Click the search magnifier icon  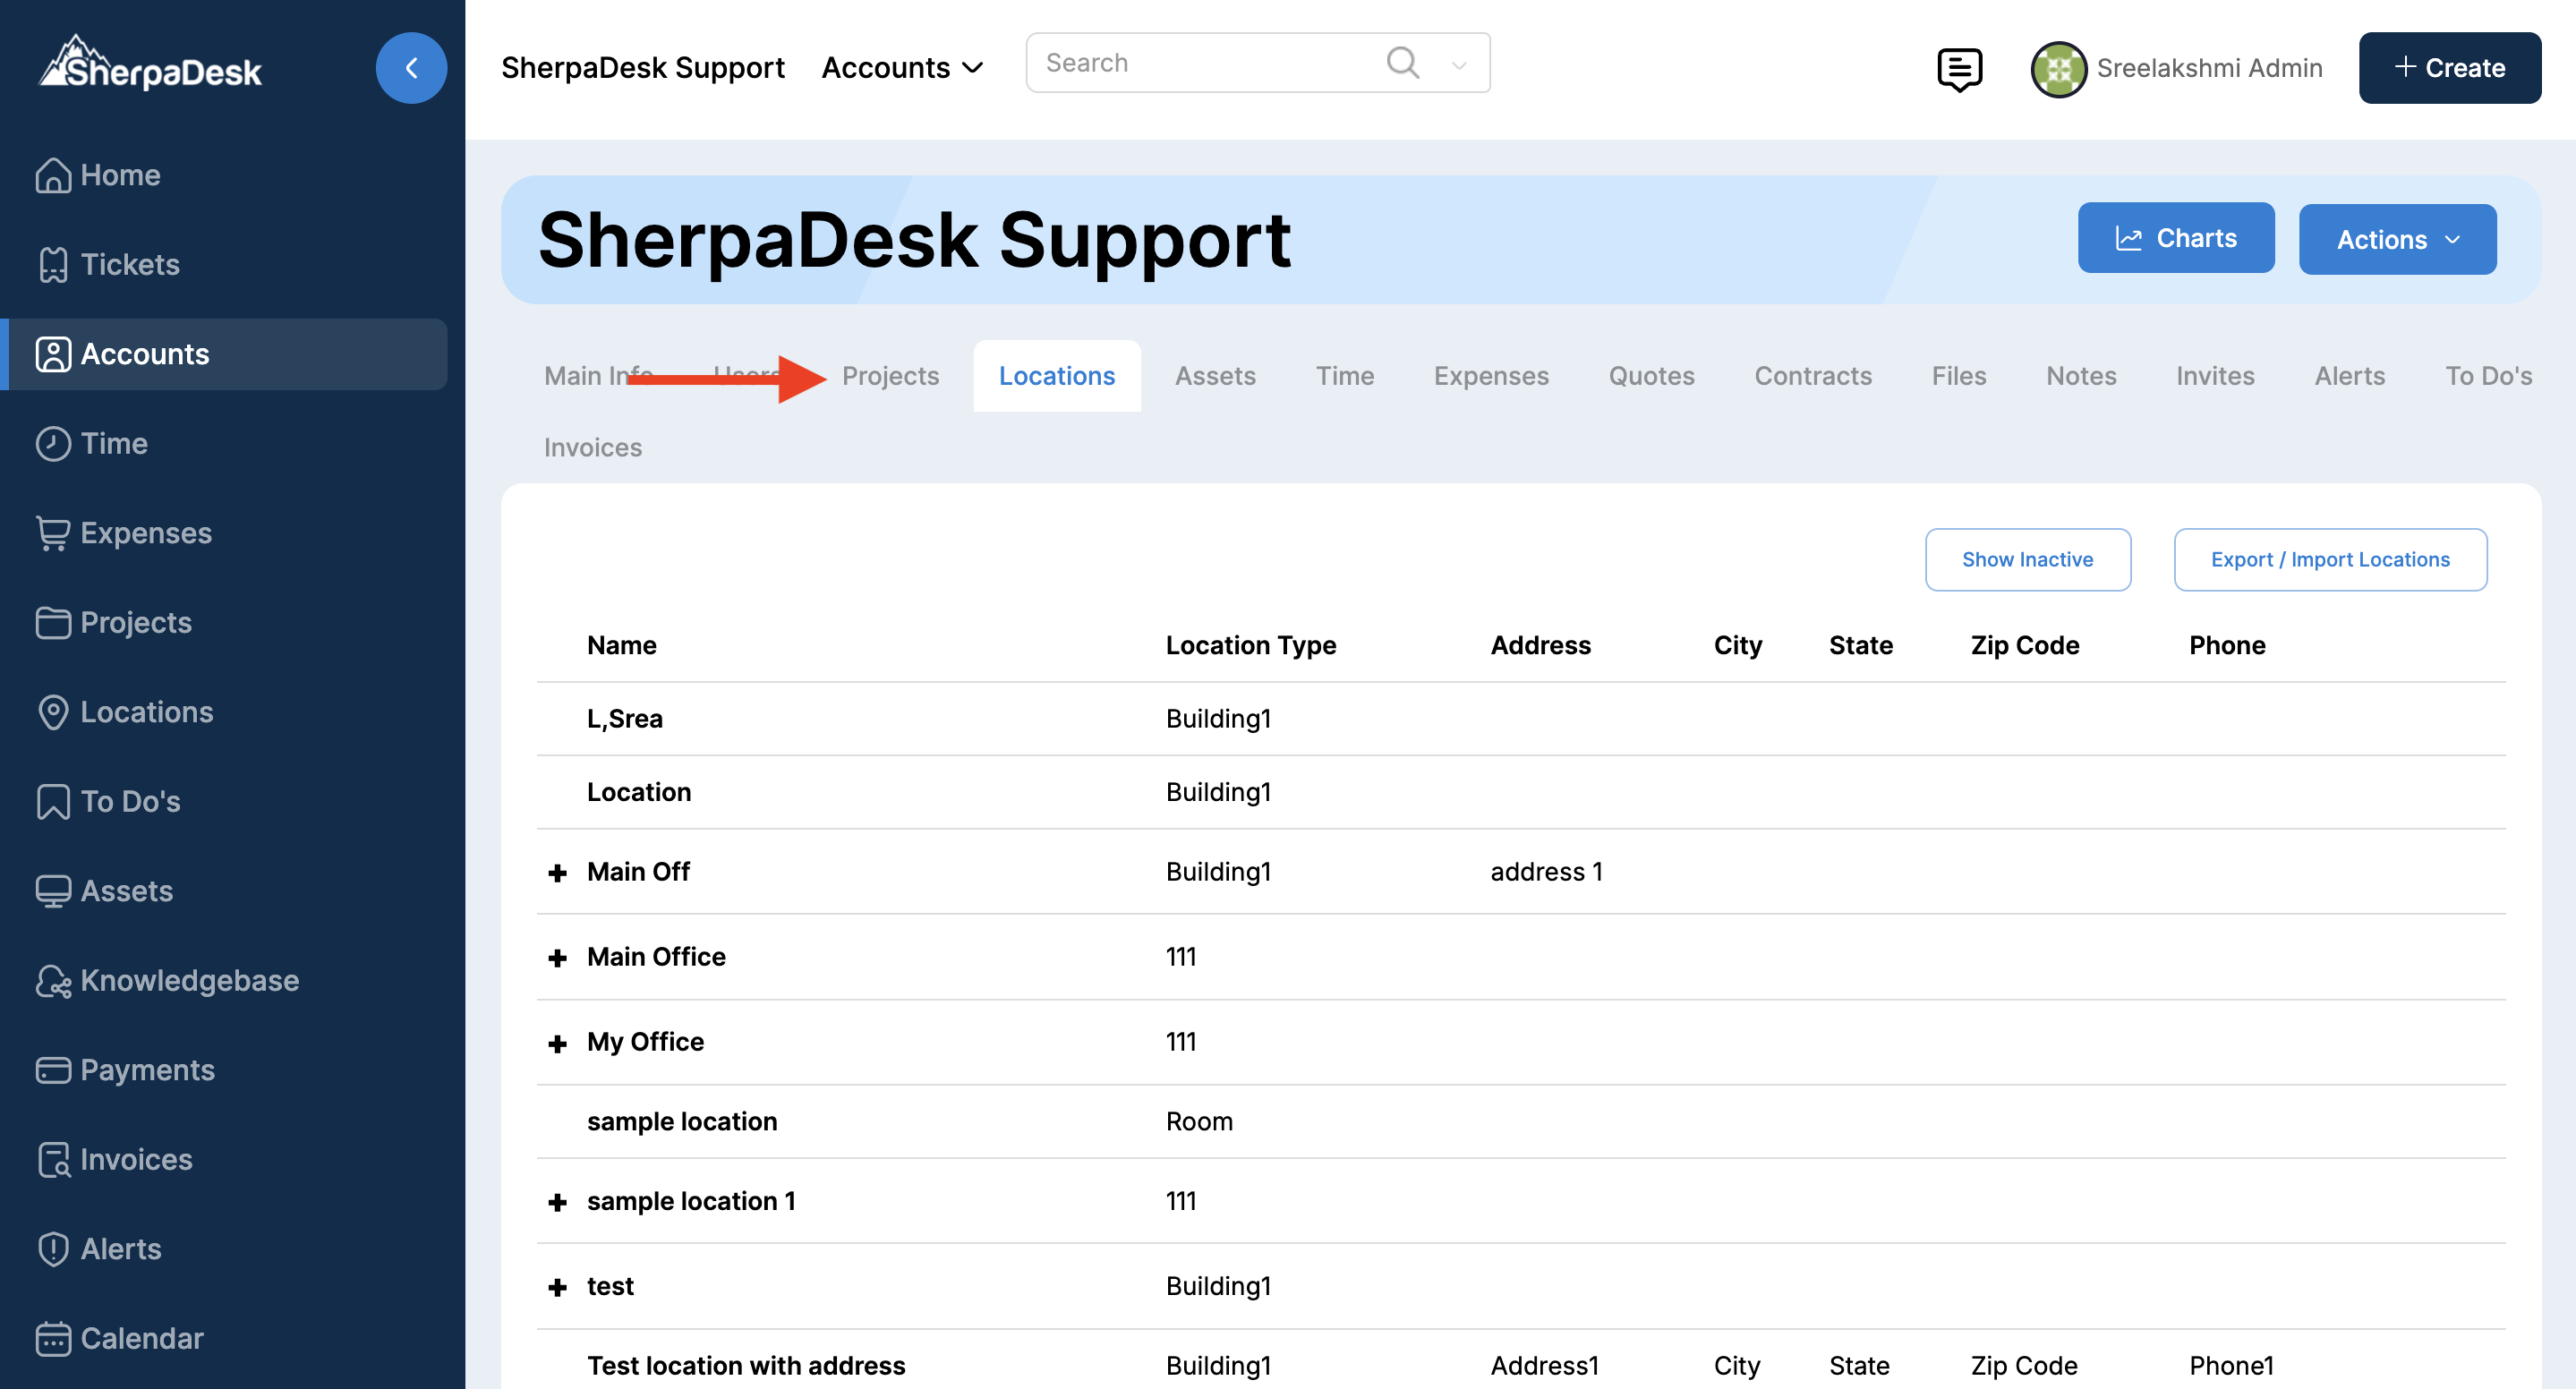pos(1402,63)
